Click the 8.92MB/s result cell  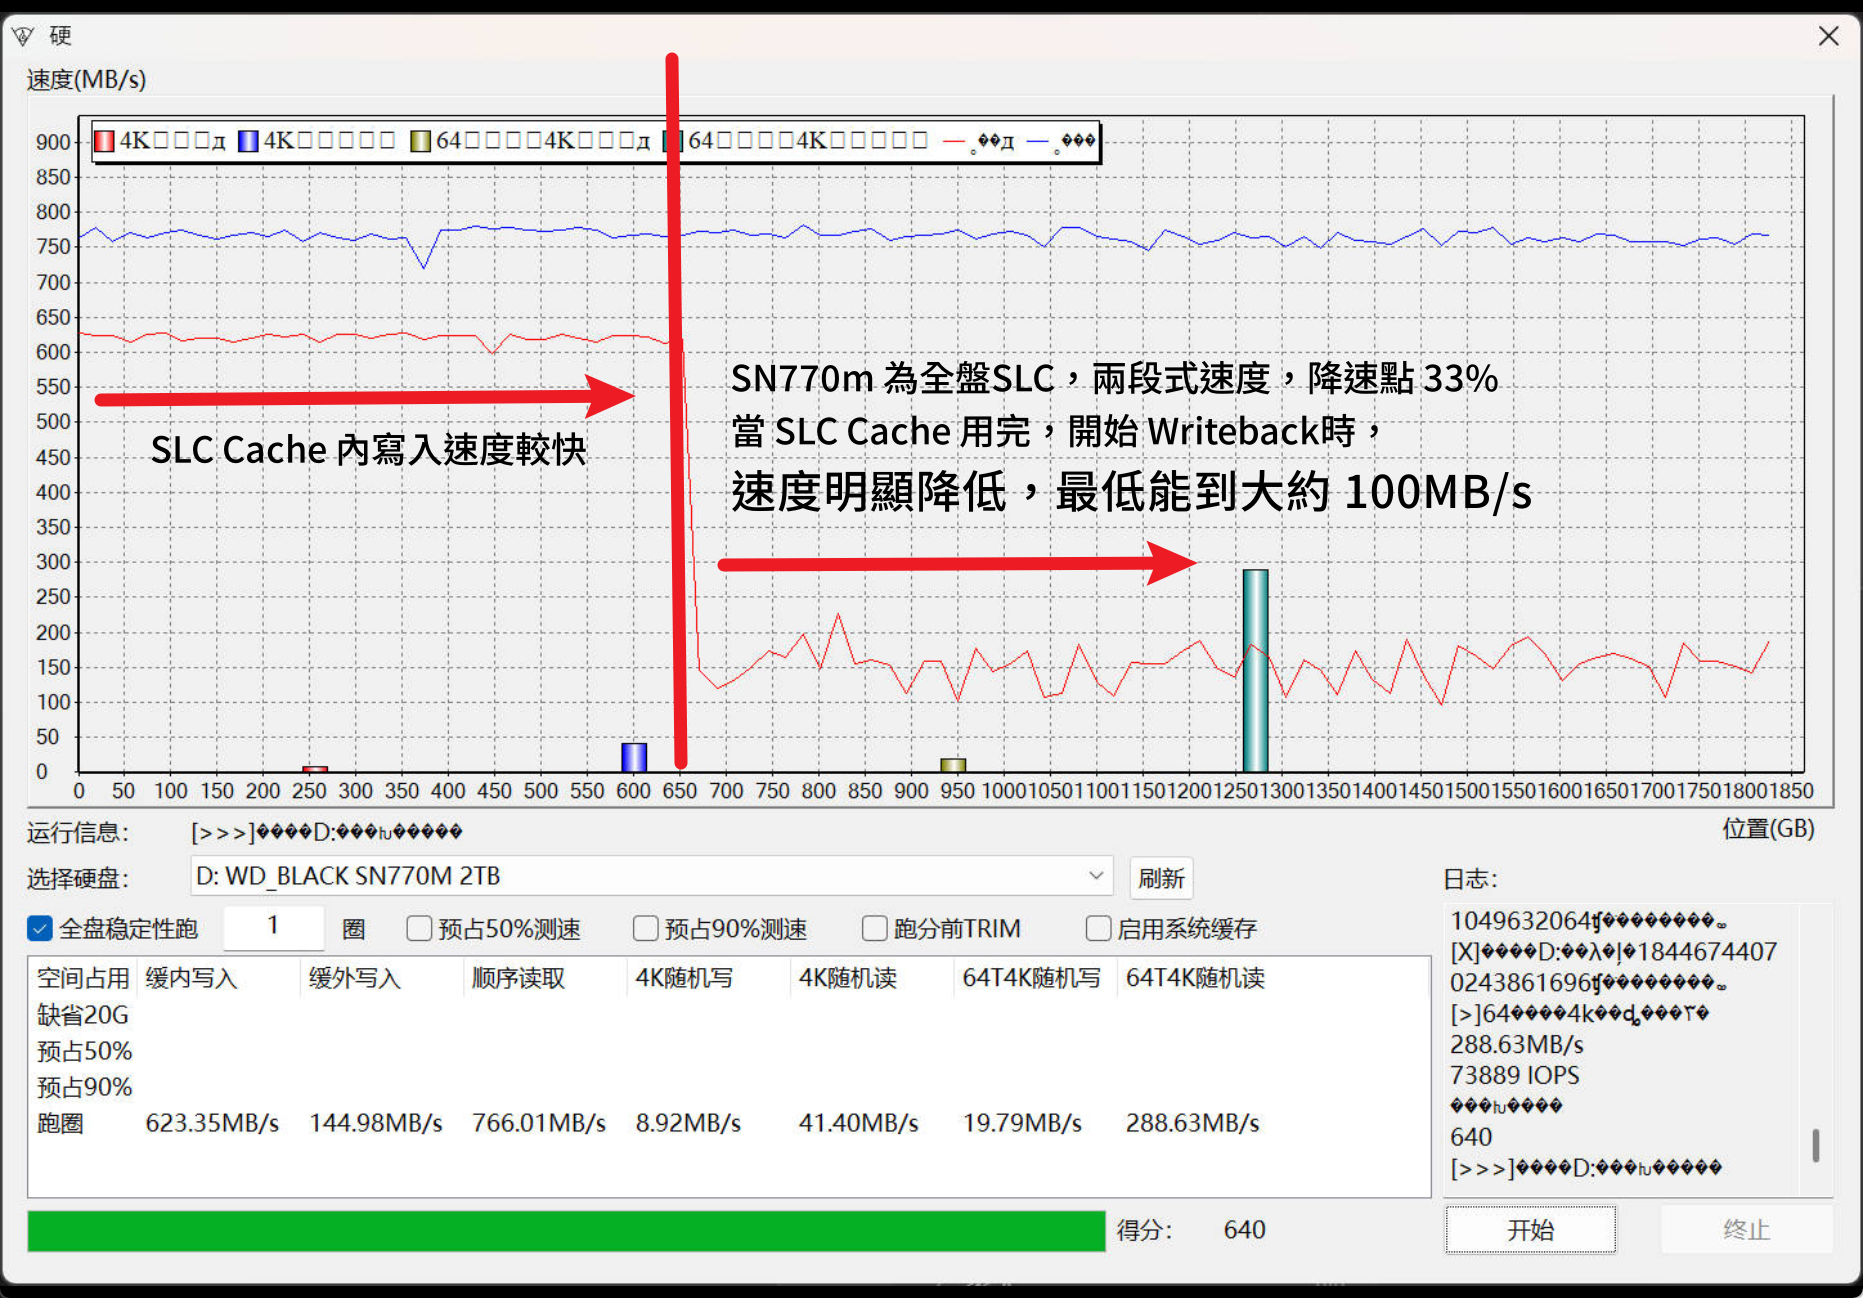(688, 1123)
